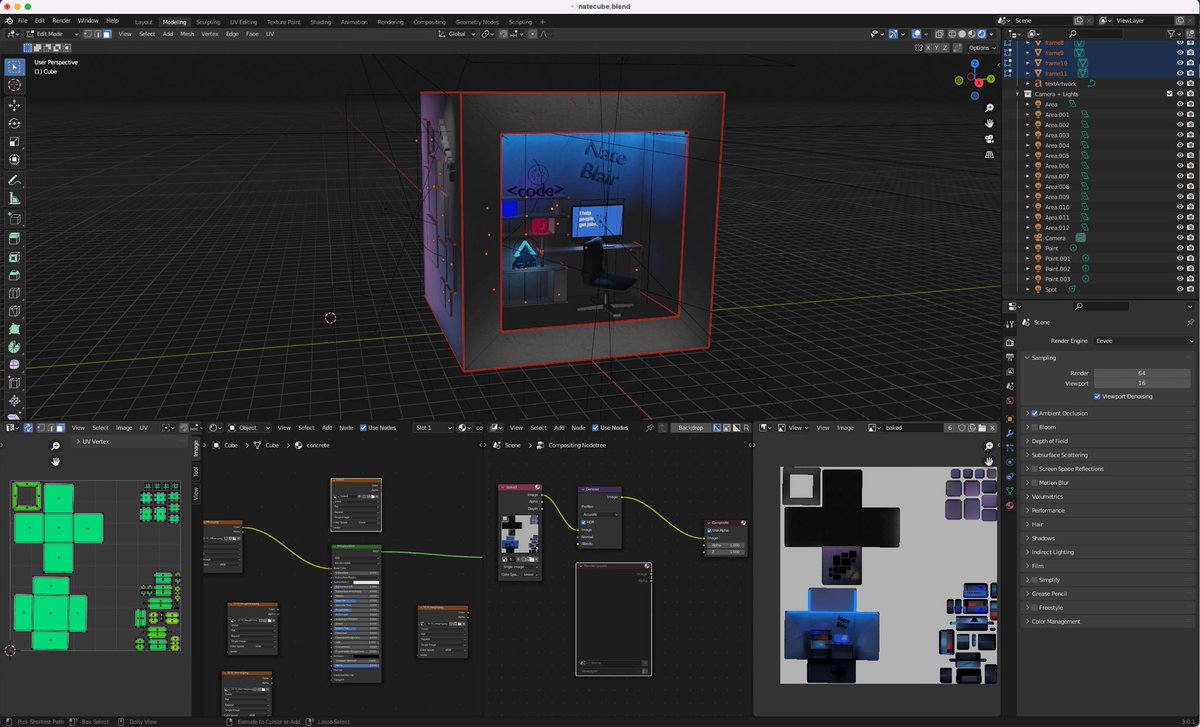The height and width of the screenshot is (727, 1200).
Task: Enable Bloom checkbox
Action: [1035, 427]
